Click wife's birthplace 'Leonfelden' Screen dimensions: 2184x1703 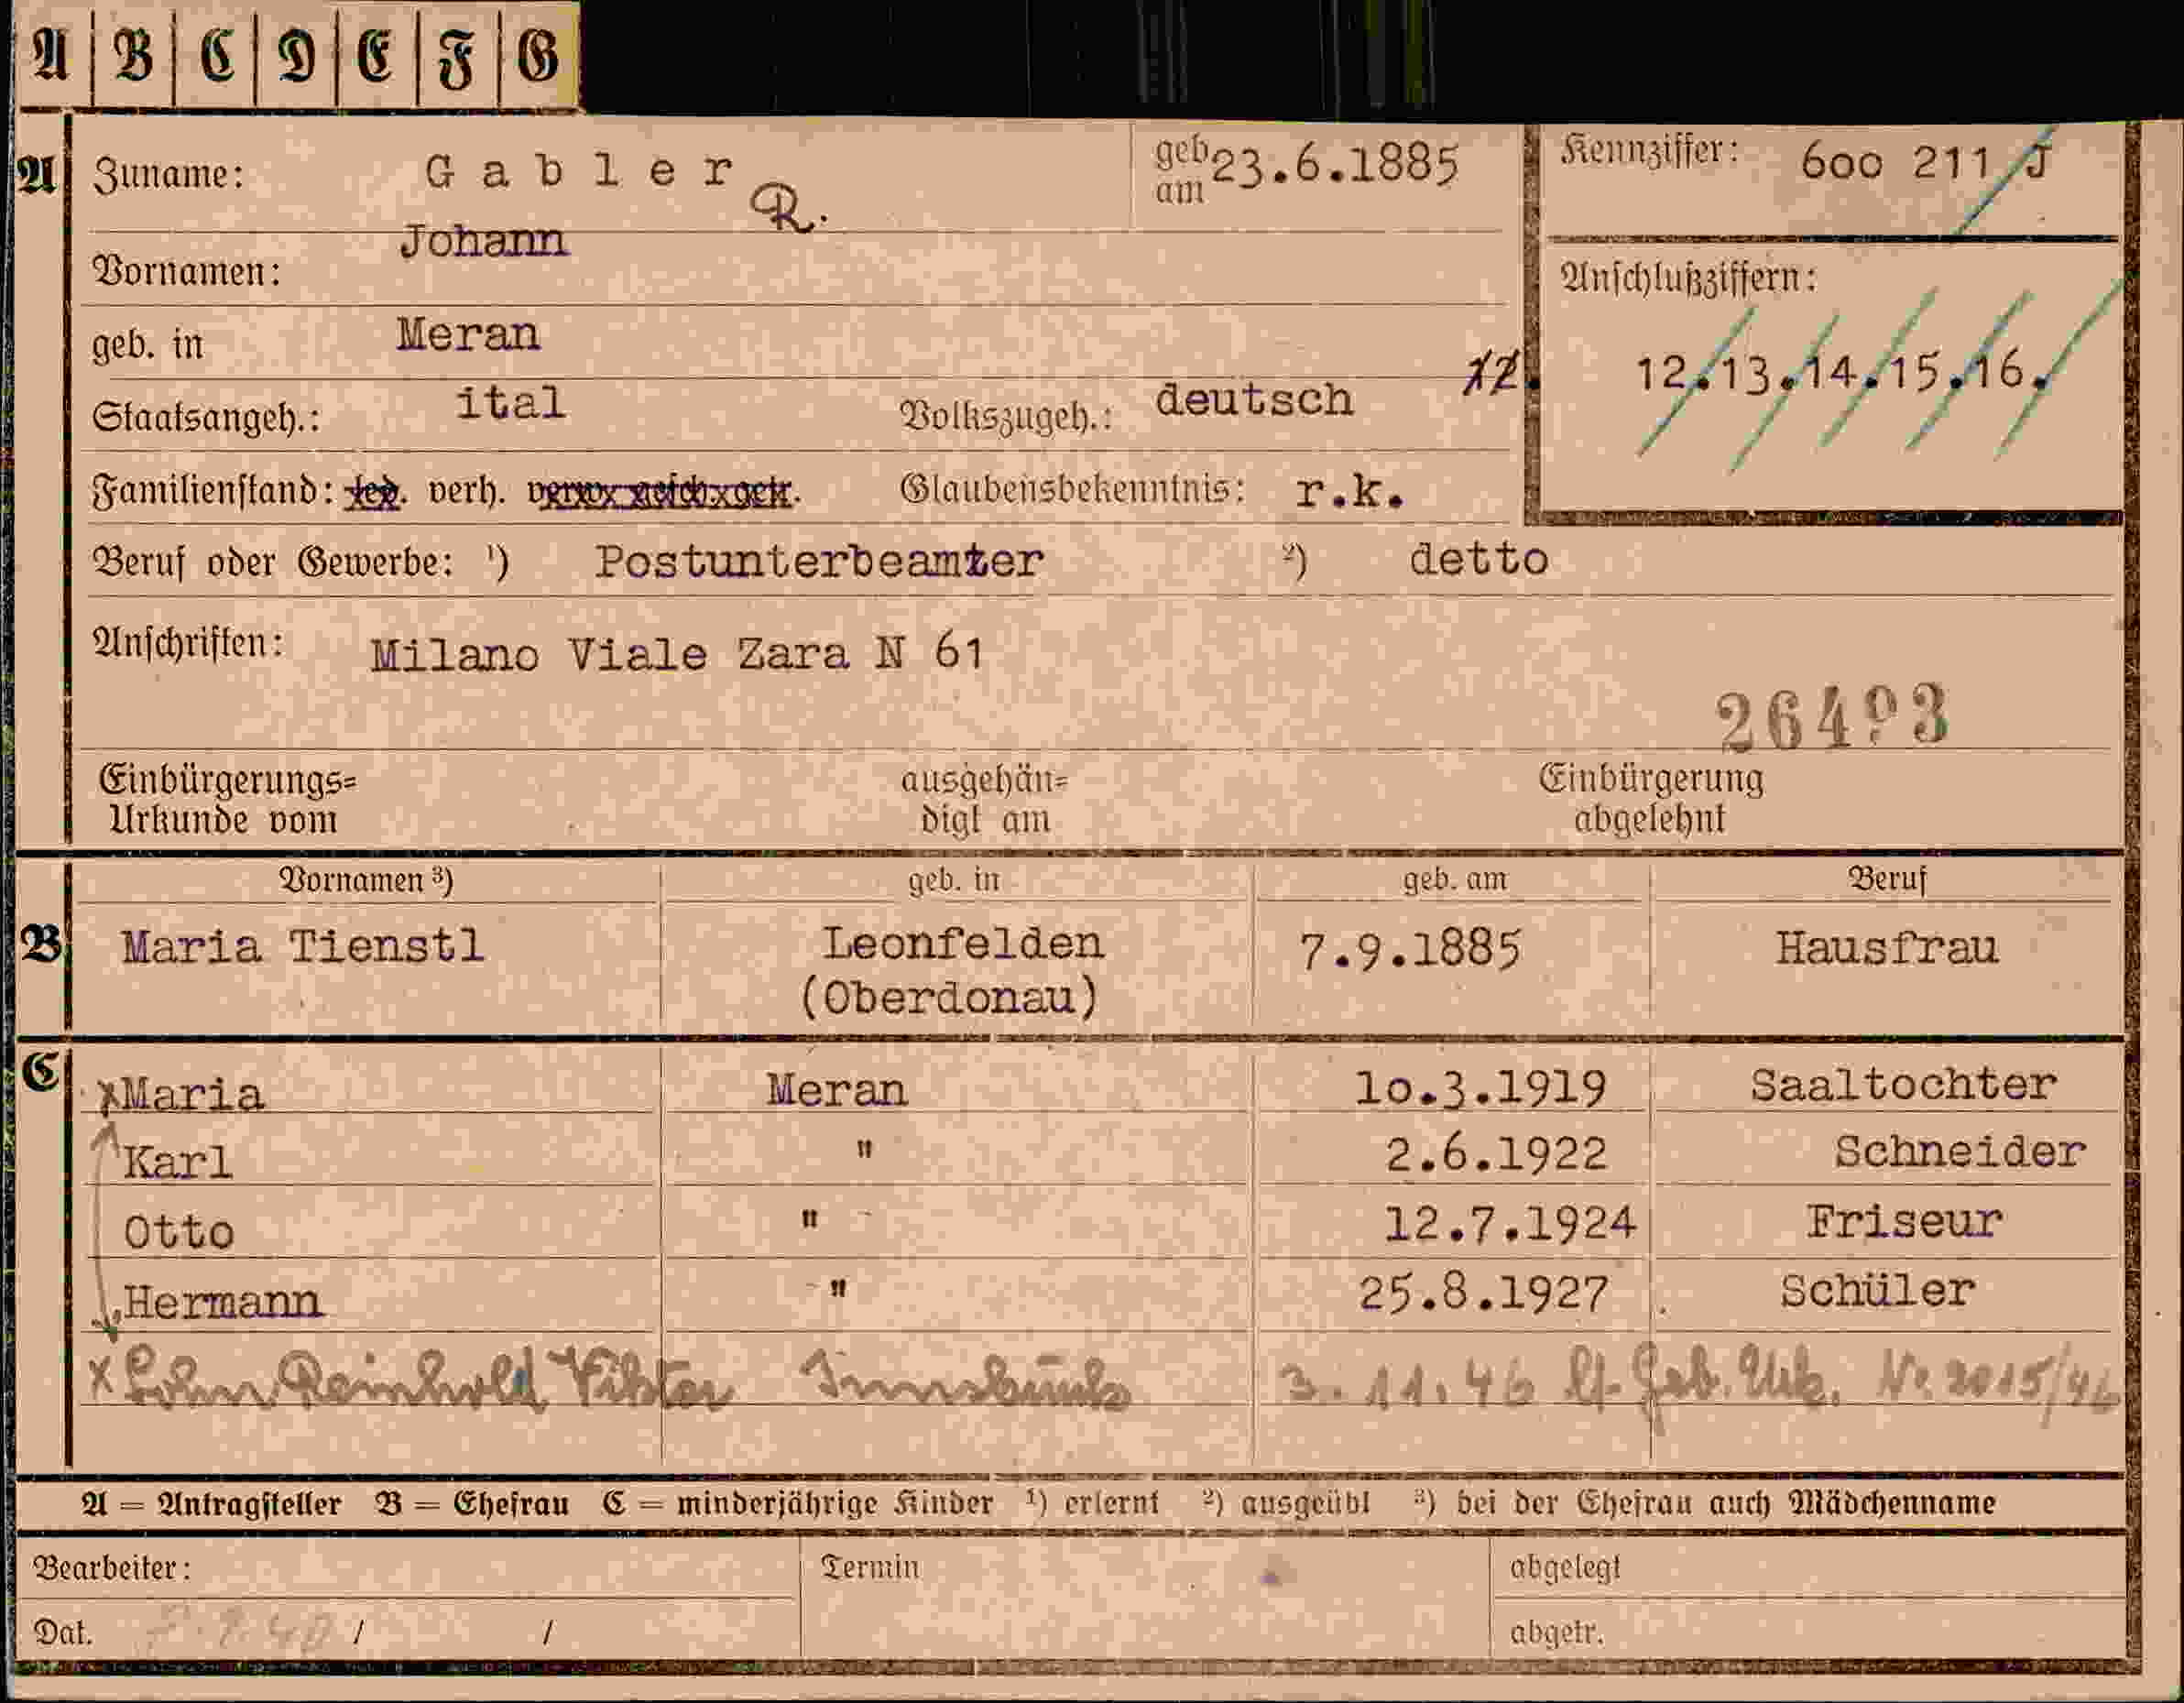[x=963, y=943]
